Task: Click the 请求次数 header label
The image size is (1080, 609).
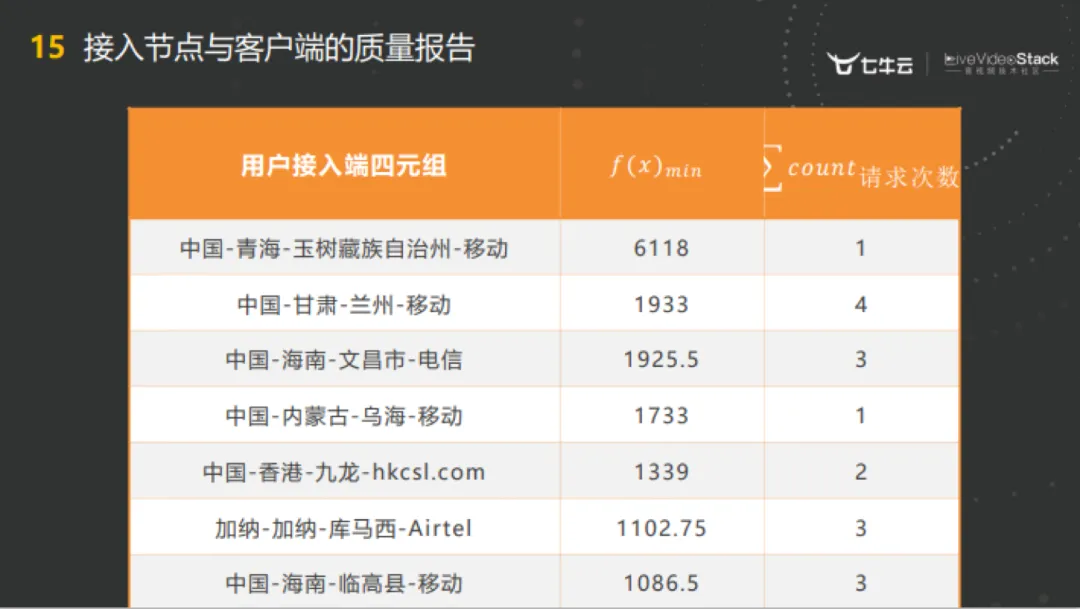Action: tap(908, 177)
